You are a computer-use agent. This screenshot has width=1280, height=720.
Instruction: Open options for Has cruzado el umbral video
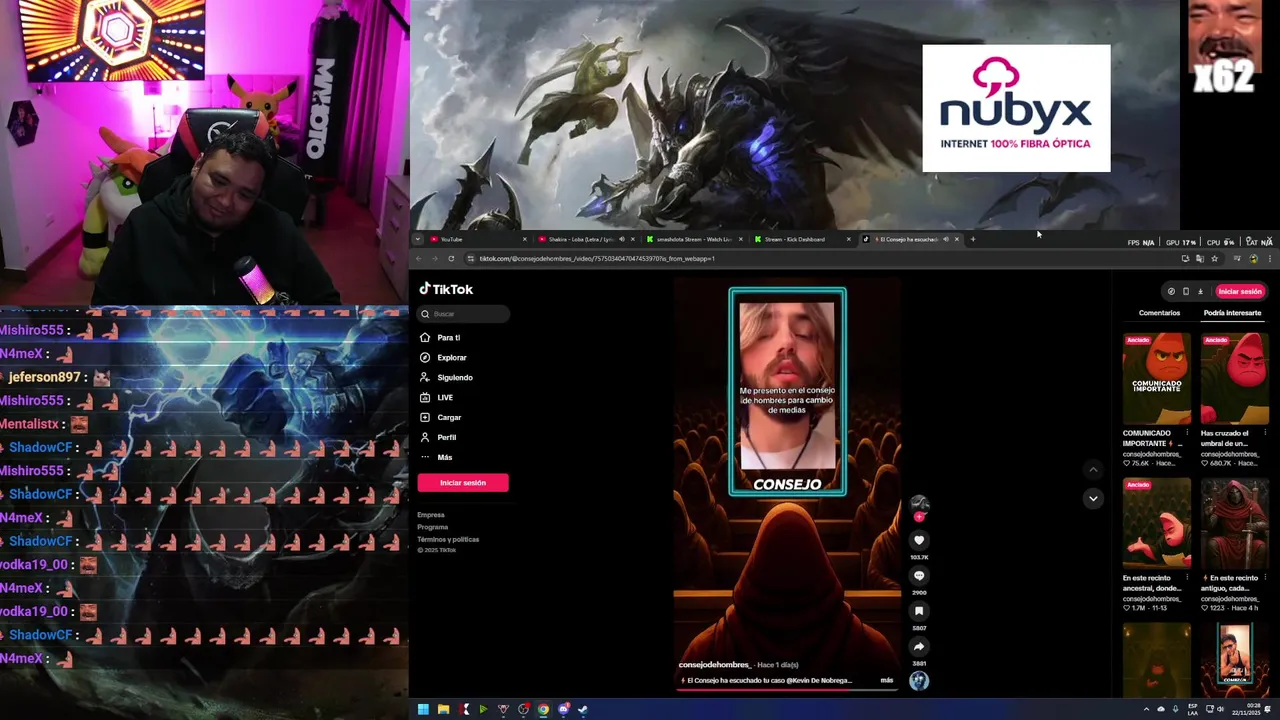[x=1265, y=433]
